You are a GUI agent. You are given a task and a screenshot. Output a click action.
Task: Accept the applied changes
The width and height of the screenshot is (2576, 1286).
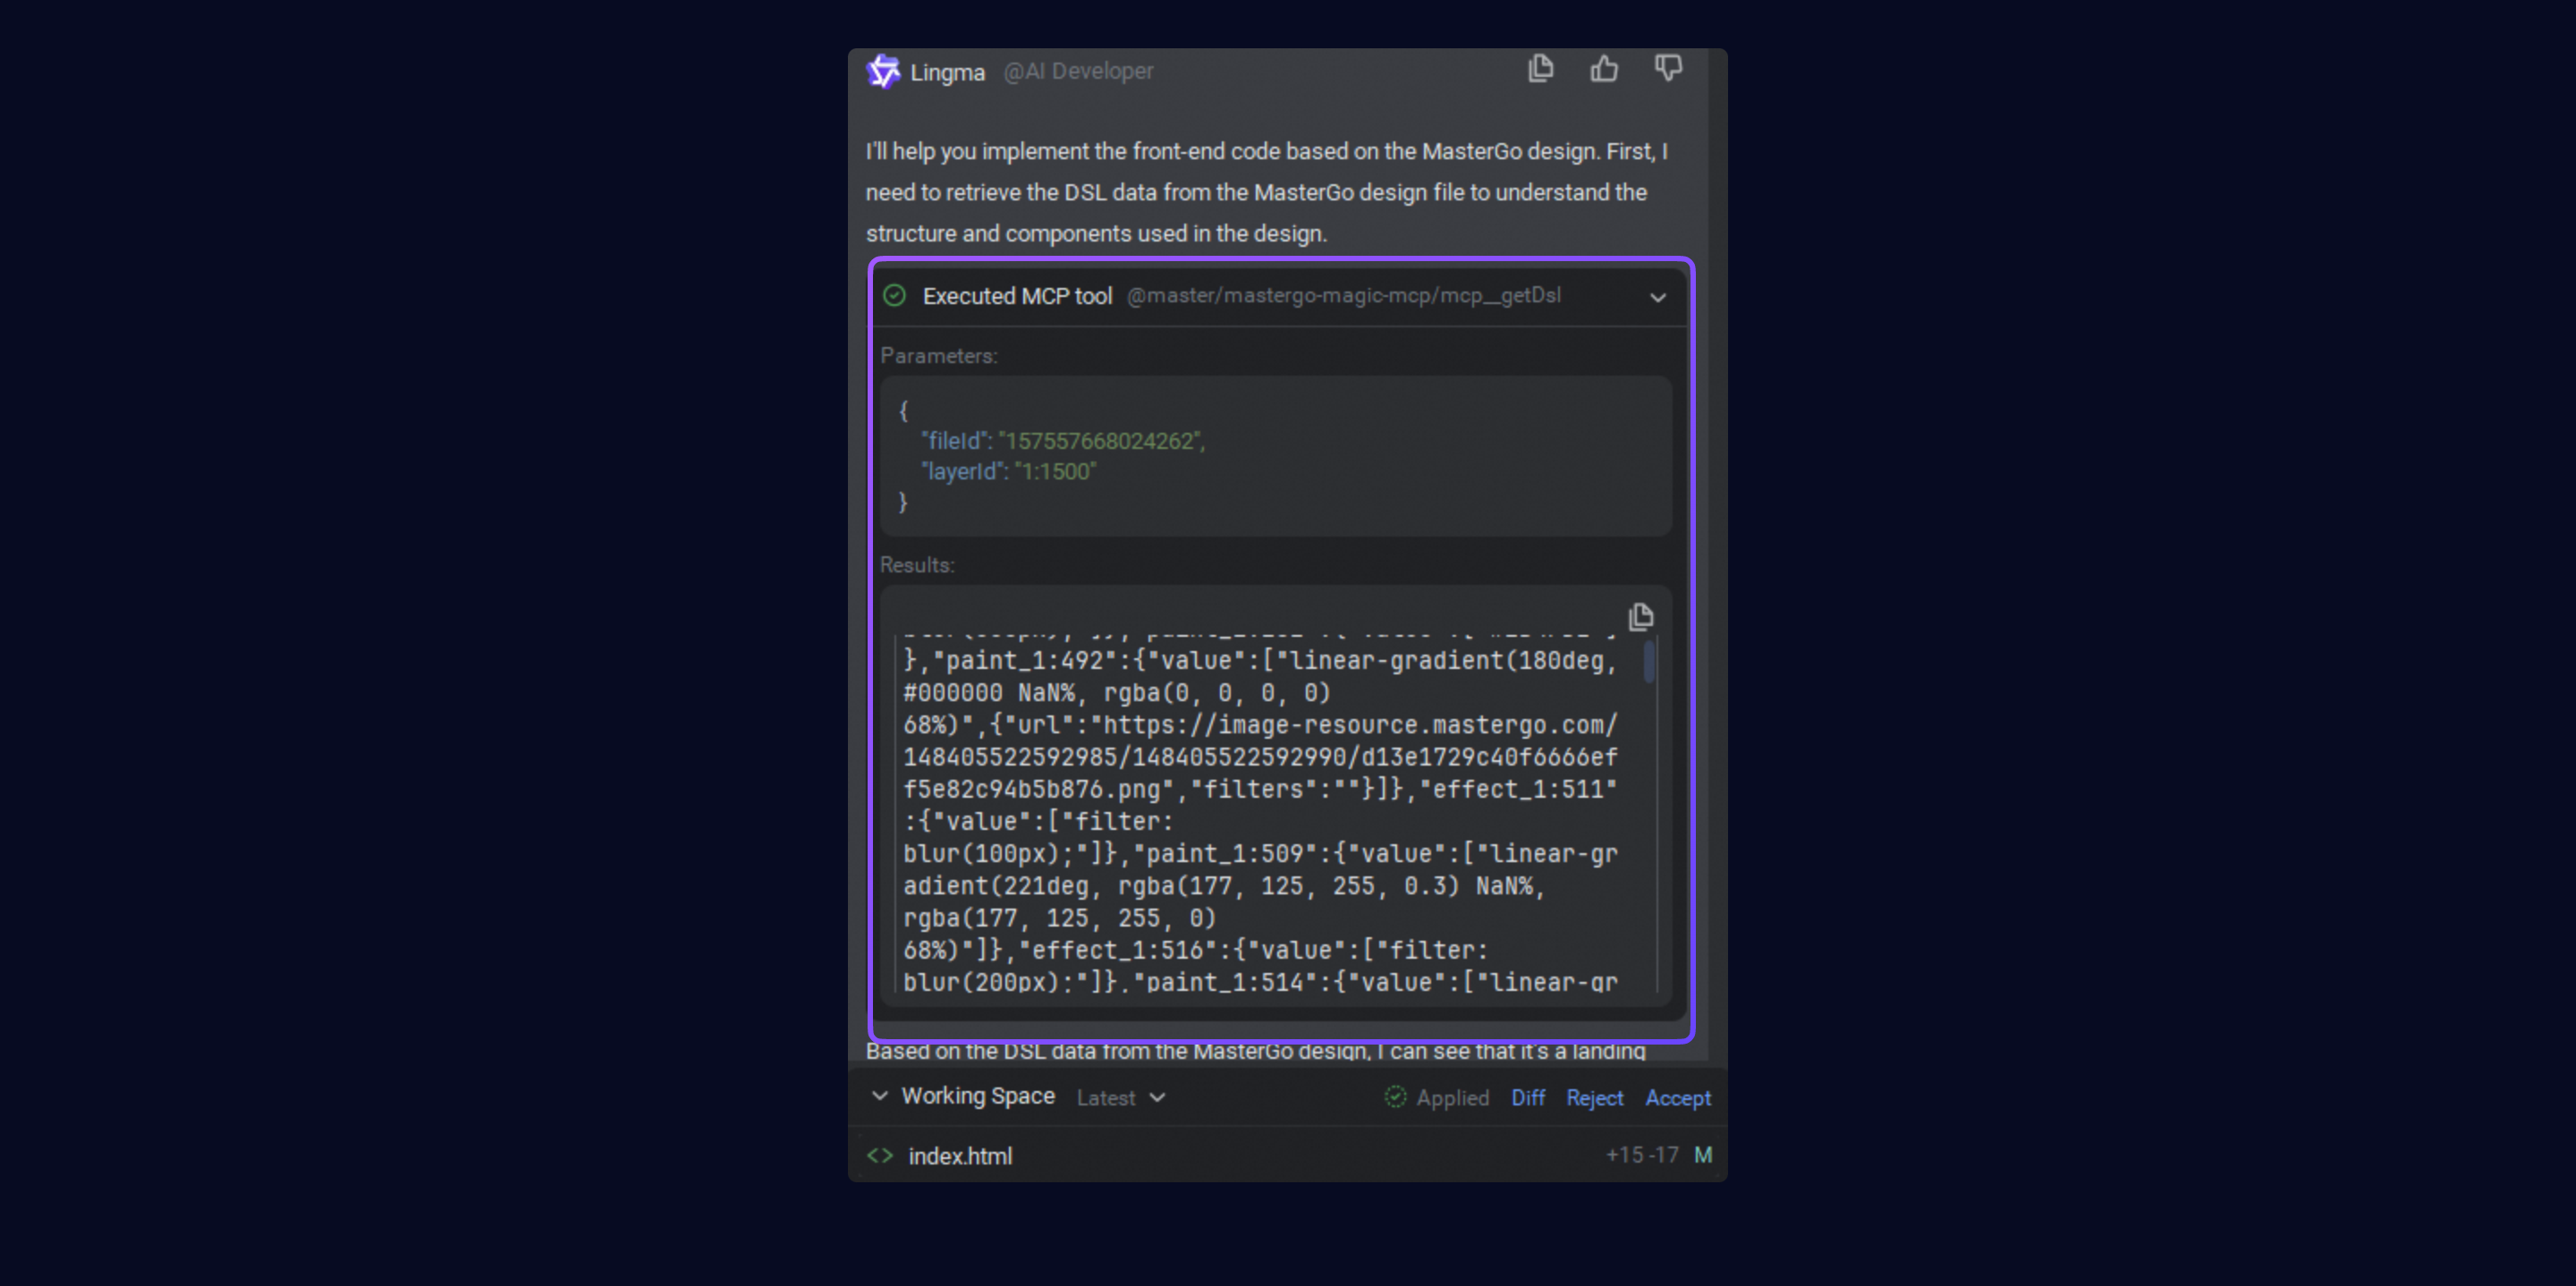1677,1098
